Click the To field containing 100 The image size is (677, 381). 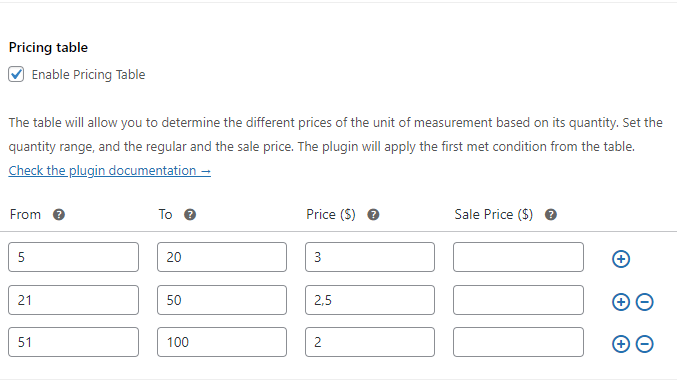222,342
